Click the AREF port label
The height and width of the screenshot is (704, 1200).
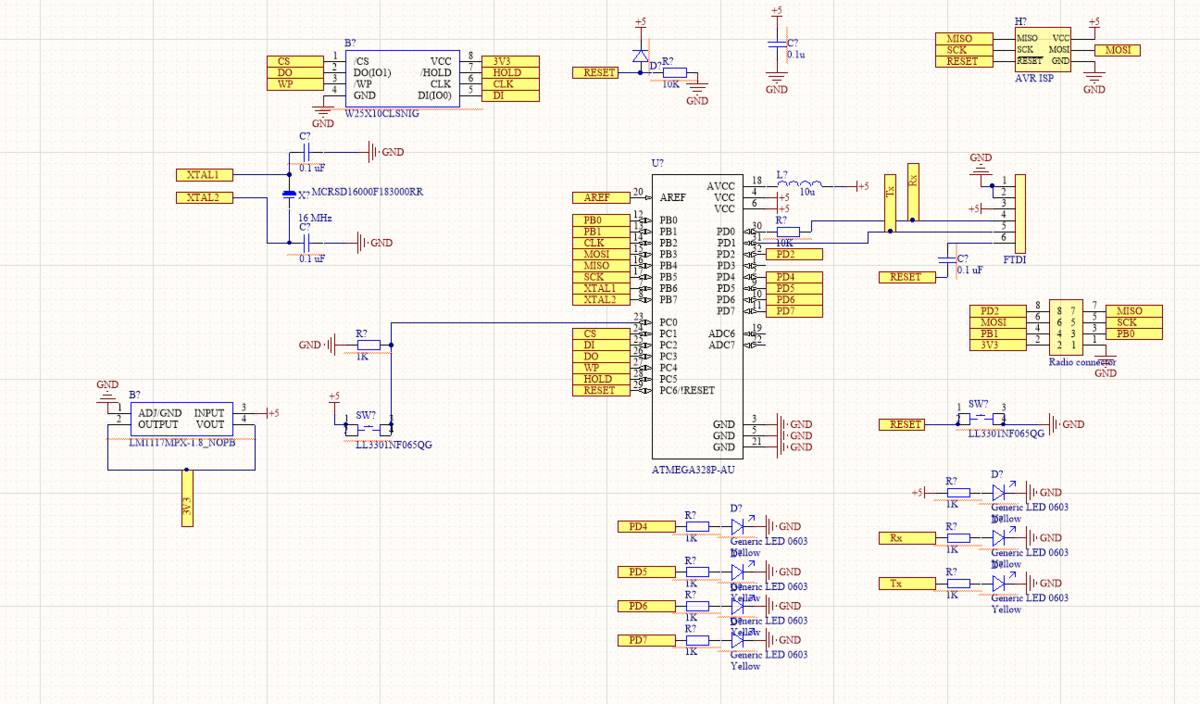click(598, 197)
